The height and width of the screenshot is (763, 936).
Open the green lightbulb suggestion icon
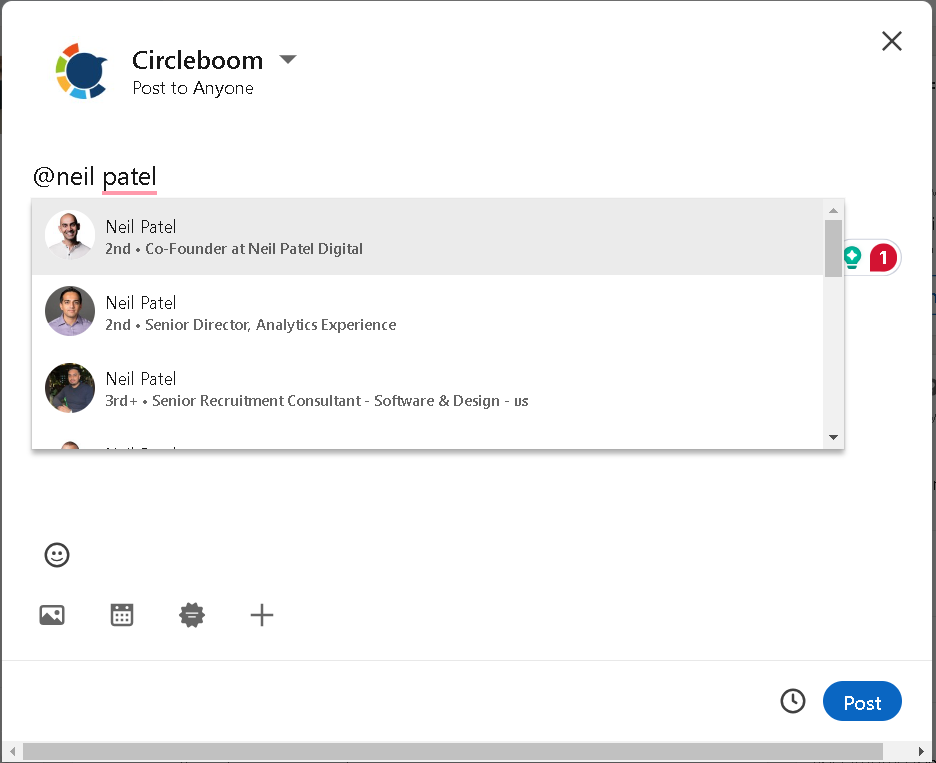tap(852, 257)
